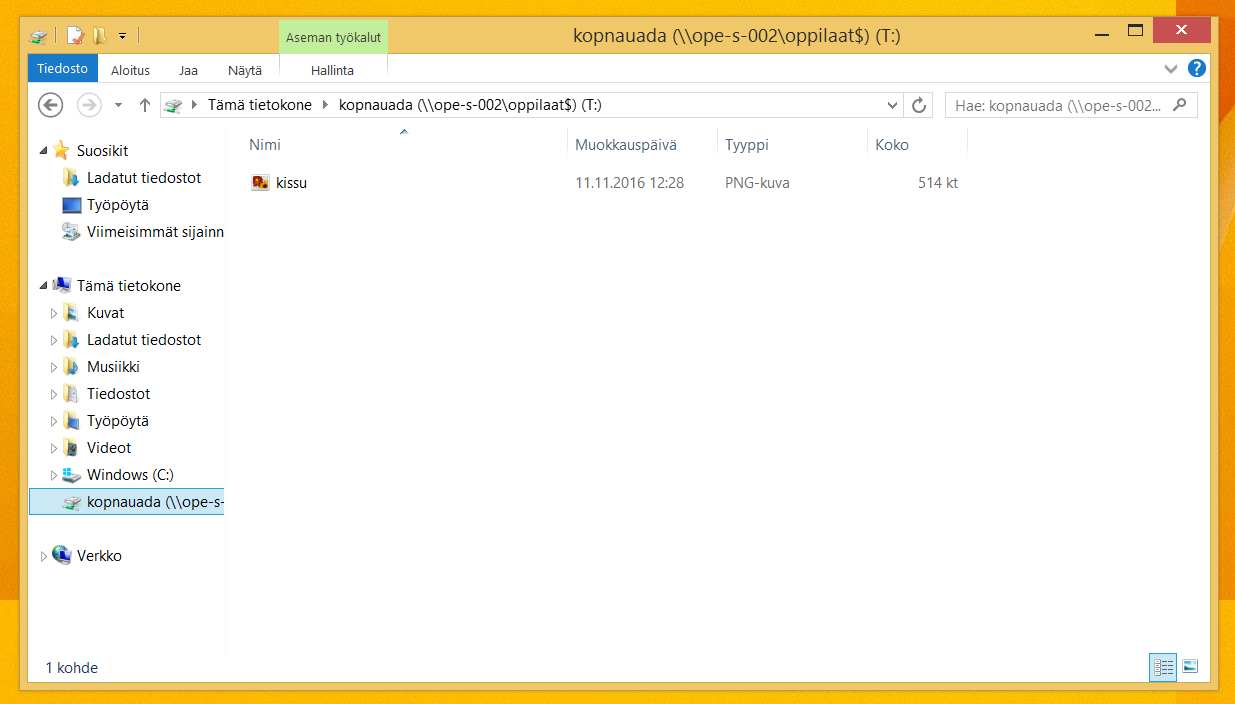The height and width of the screenshot is (704, 1235).
Task: Switch to details list view in status bar
Action: [1162, 667]
